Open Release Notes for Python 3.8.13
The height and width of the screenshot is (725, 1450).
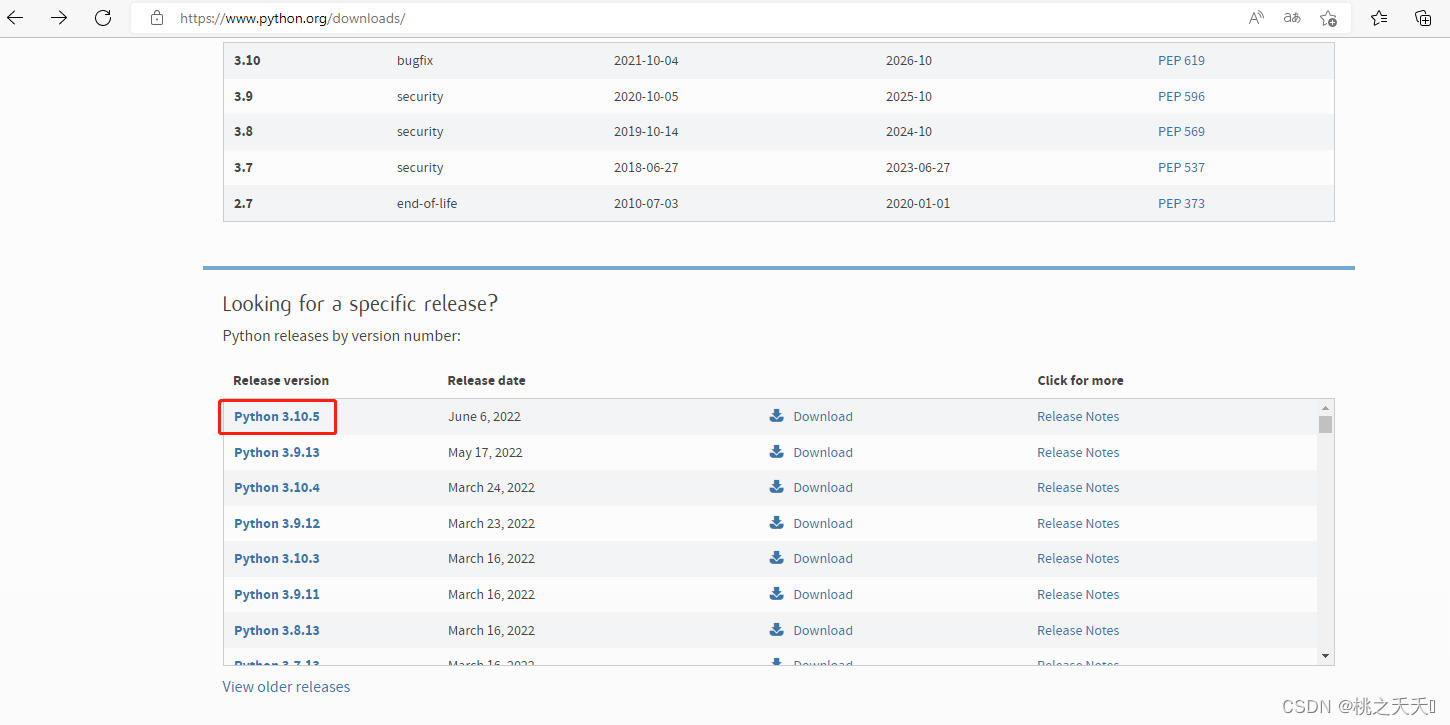1078,630
